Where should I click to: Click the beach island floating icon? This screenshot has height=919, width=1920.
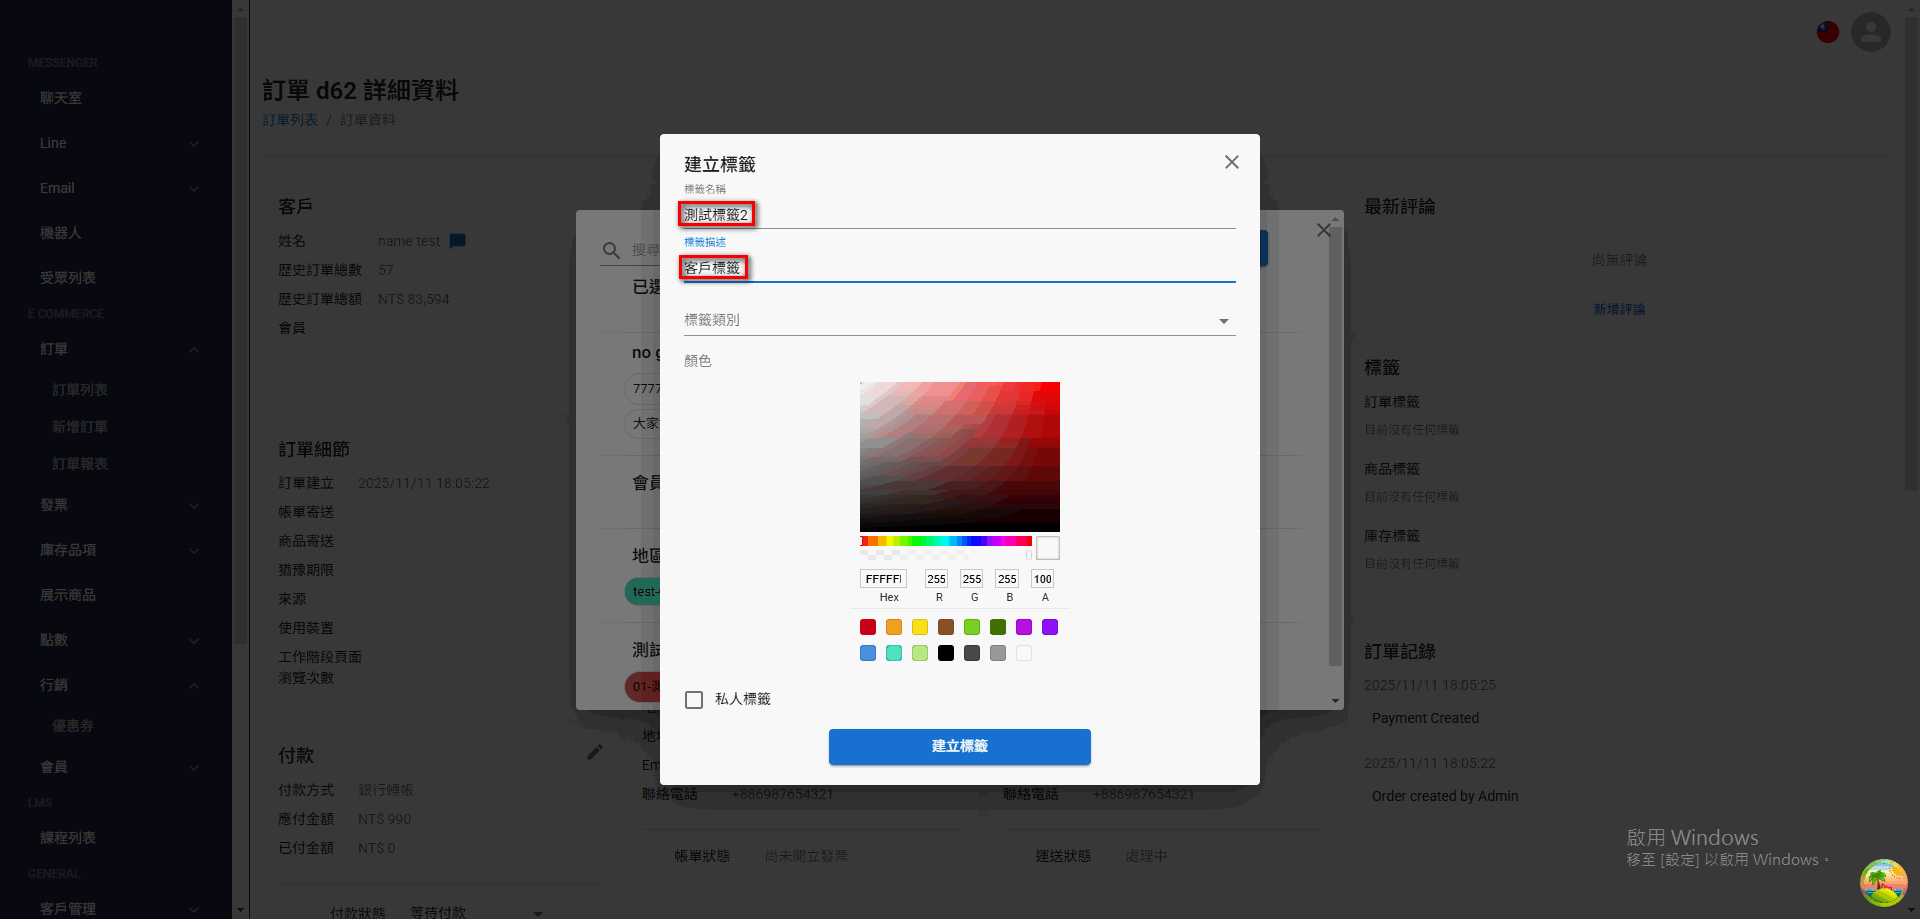pos(1884,883)
